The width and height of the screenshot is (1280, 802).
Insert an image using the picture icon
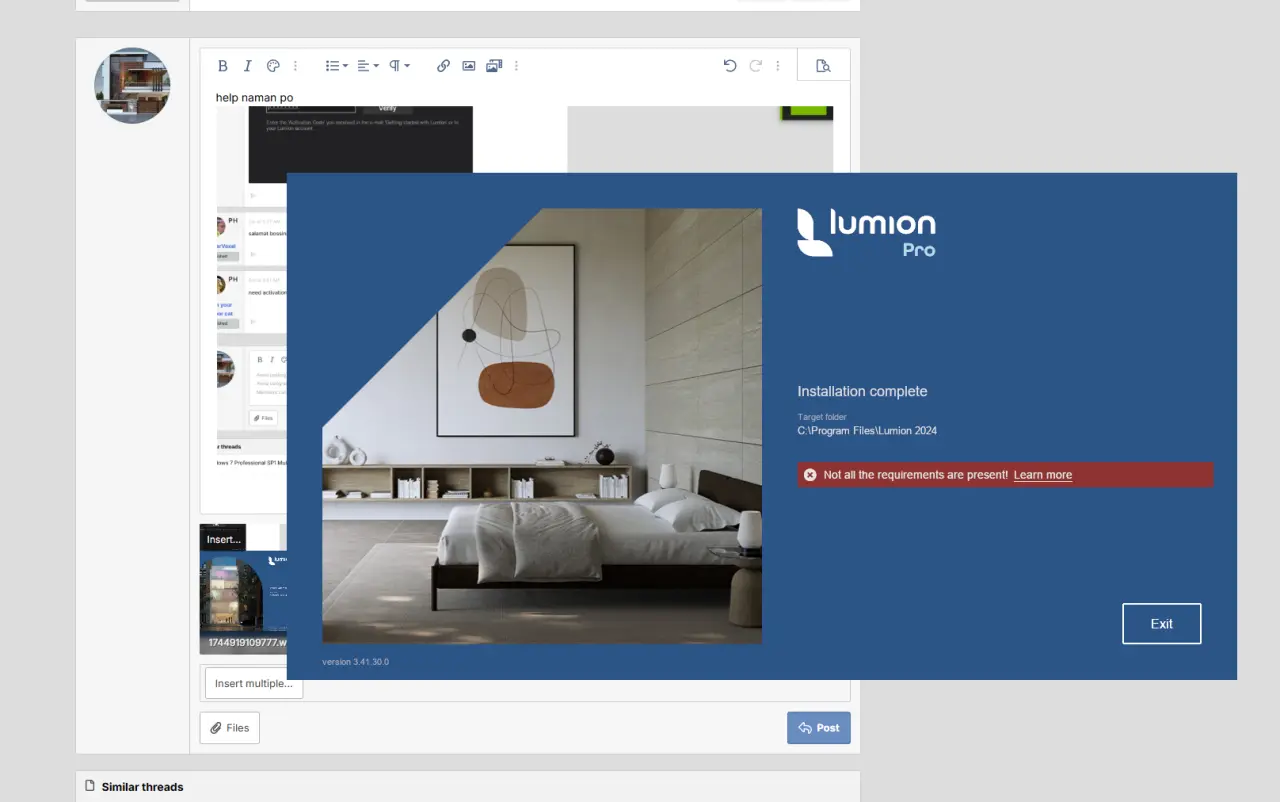468,66
